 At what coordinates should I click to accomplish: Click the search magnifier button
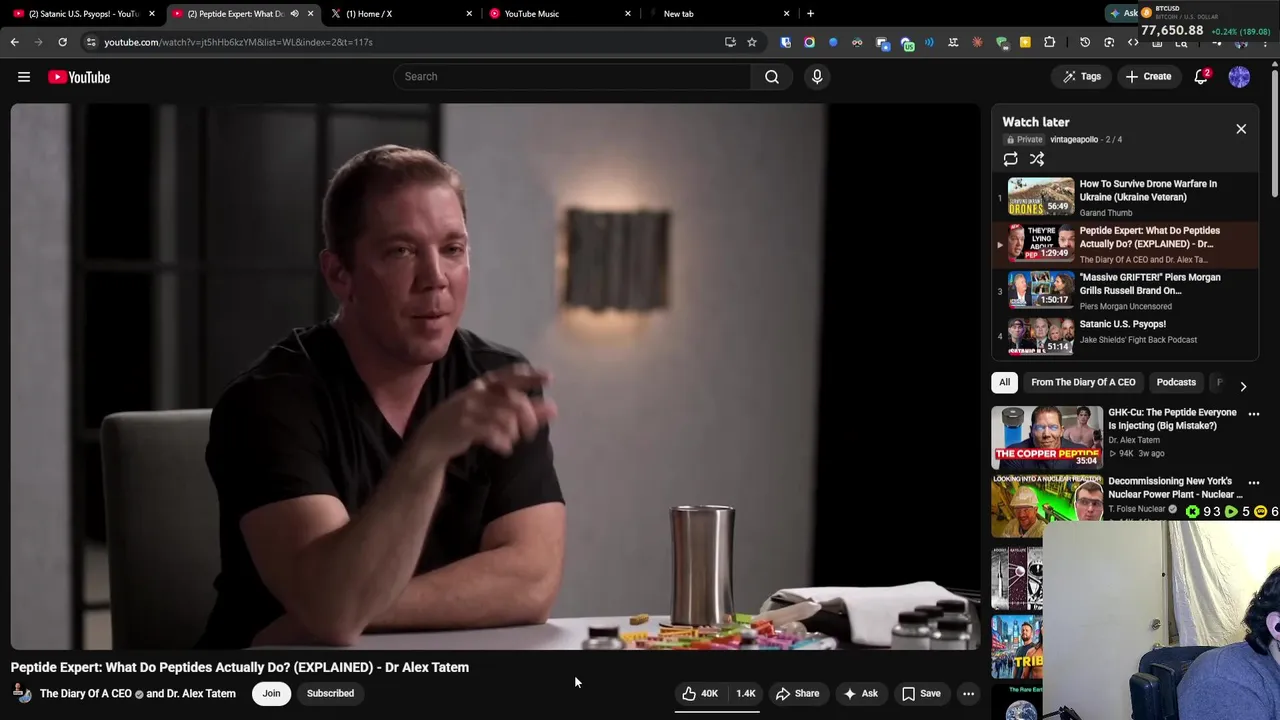(772, 77)
